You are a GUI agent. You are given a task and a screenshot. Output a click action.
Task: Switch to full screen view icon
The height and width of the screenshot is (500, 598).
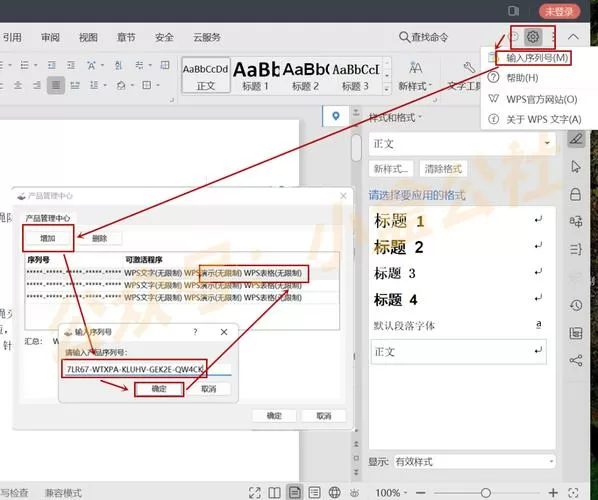pyautogui.click(x=255, y=492)
